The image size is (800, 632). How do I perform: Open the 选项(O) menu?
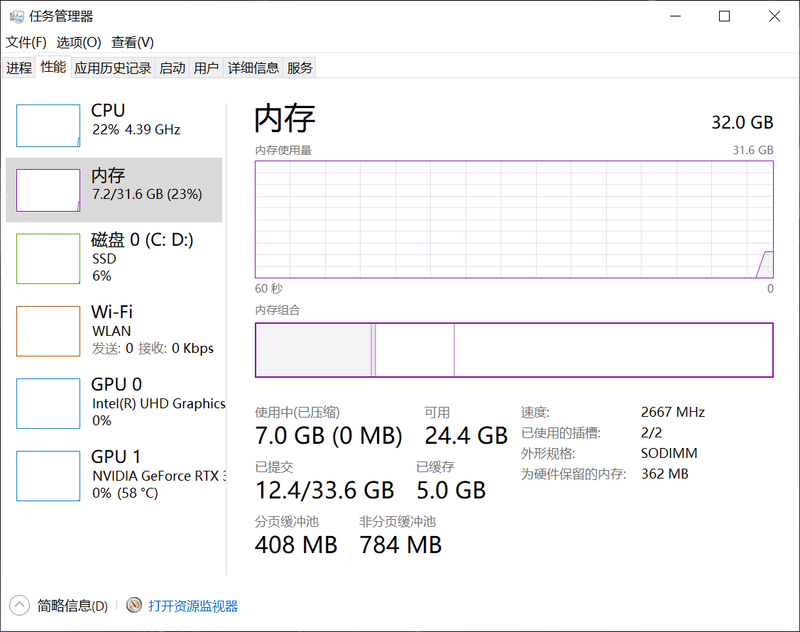coord(79,42)
